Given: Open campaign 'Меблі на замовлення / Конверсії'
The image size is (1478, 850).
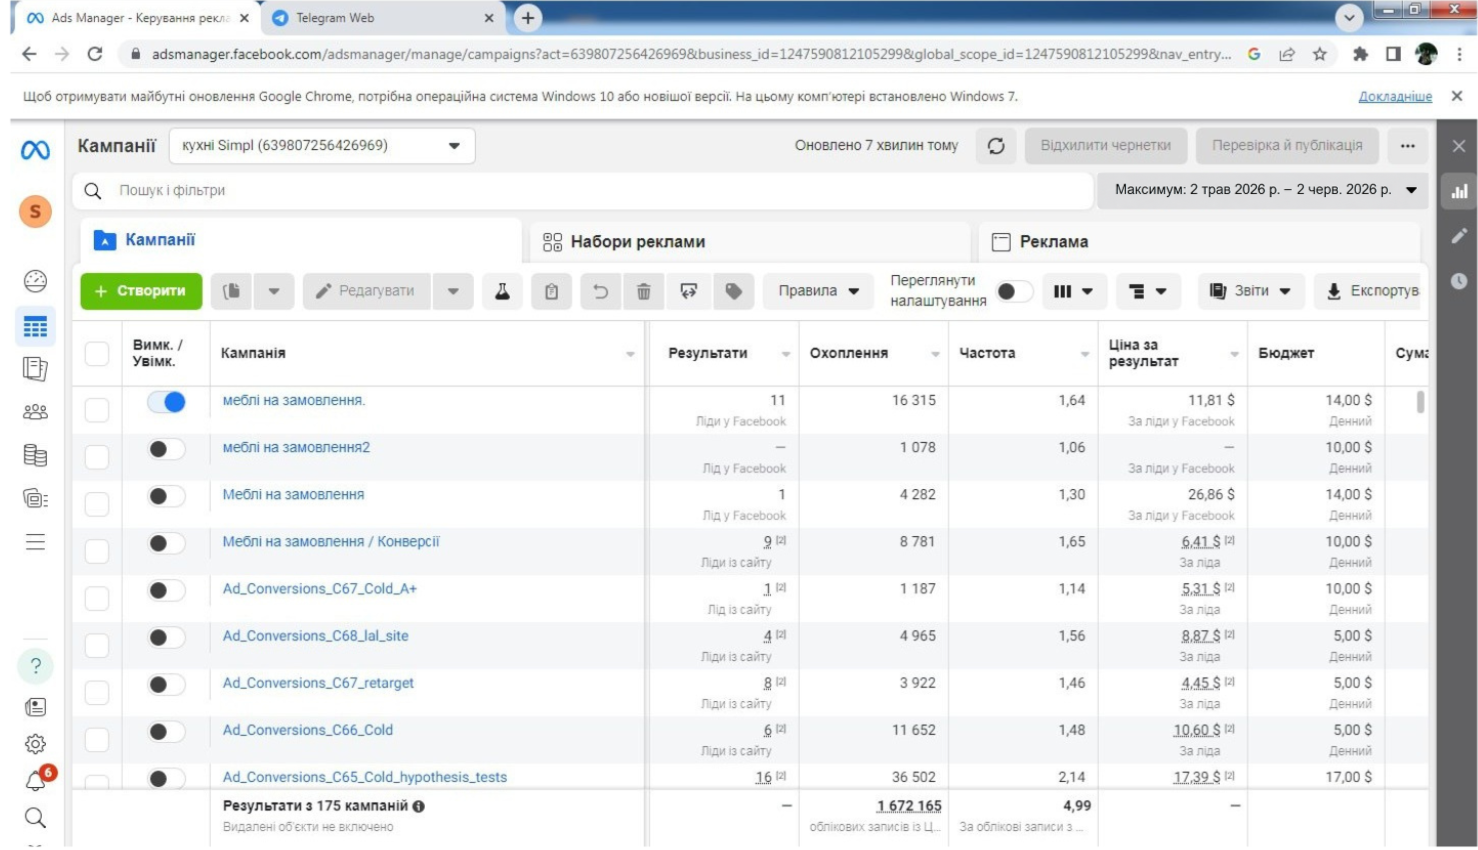Looking at the screenshot, I should point(330,542).
